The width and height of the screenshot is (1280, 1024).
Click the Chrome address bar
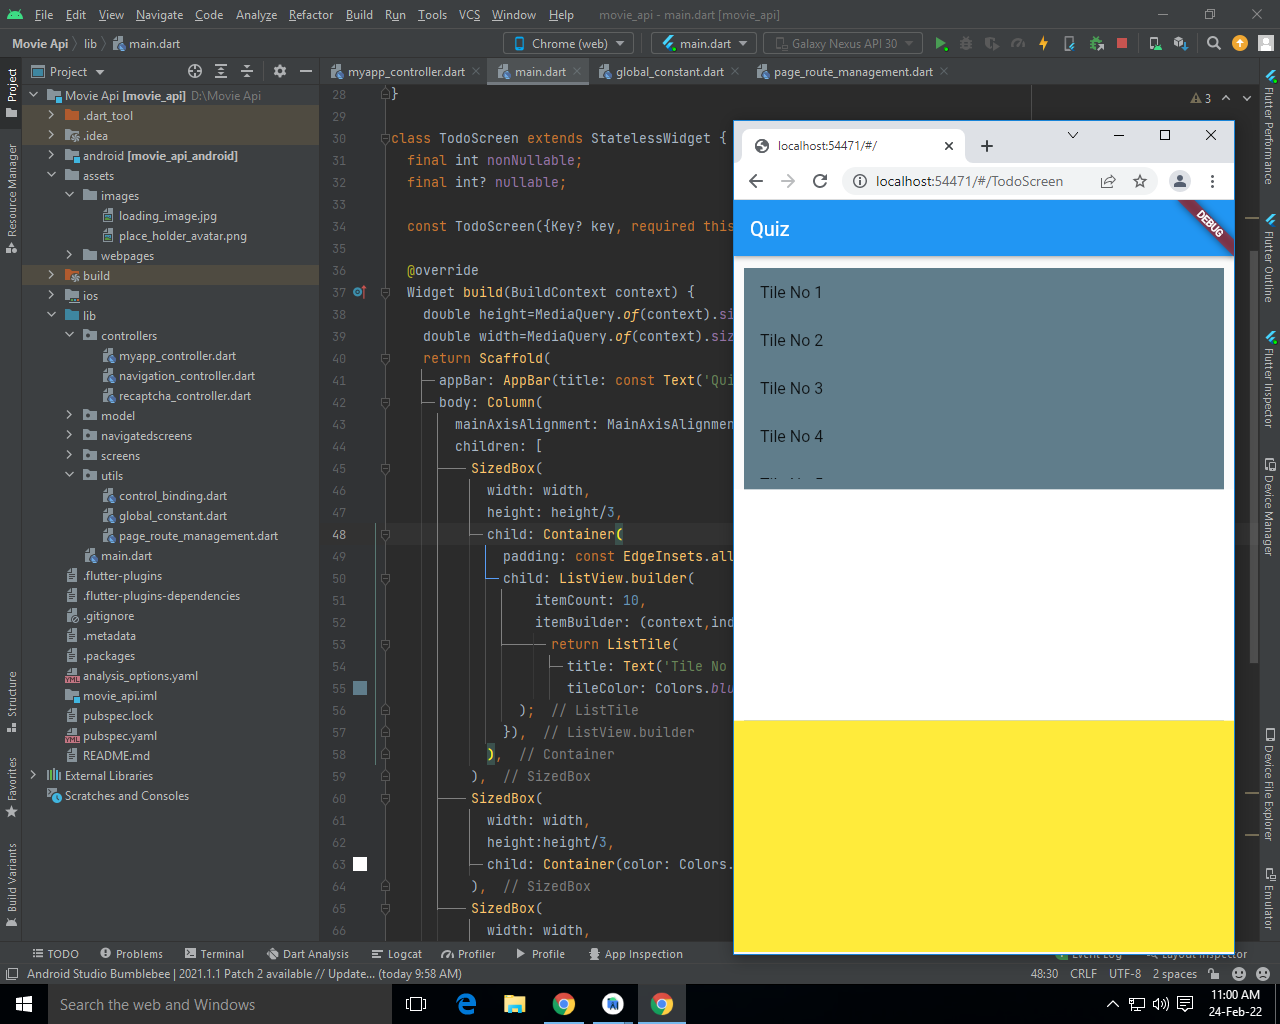(x=969, y=181)
